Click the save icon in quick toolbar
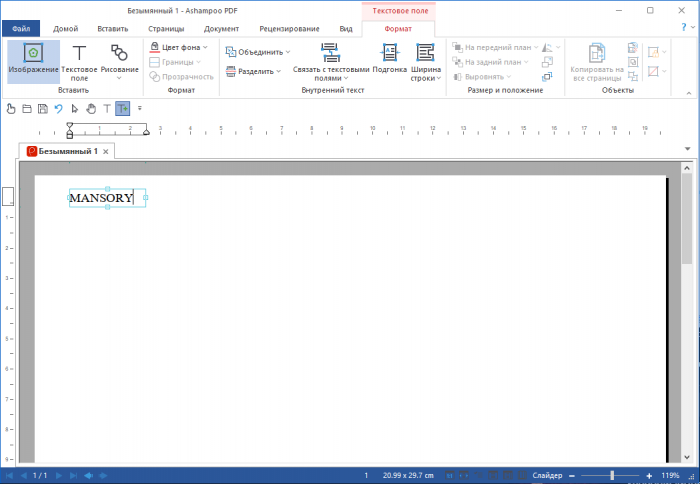The height and width of the screenshot is (484, 700). click(x=42, y=108)
